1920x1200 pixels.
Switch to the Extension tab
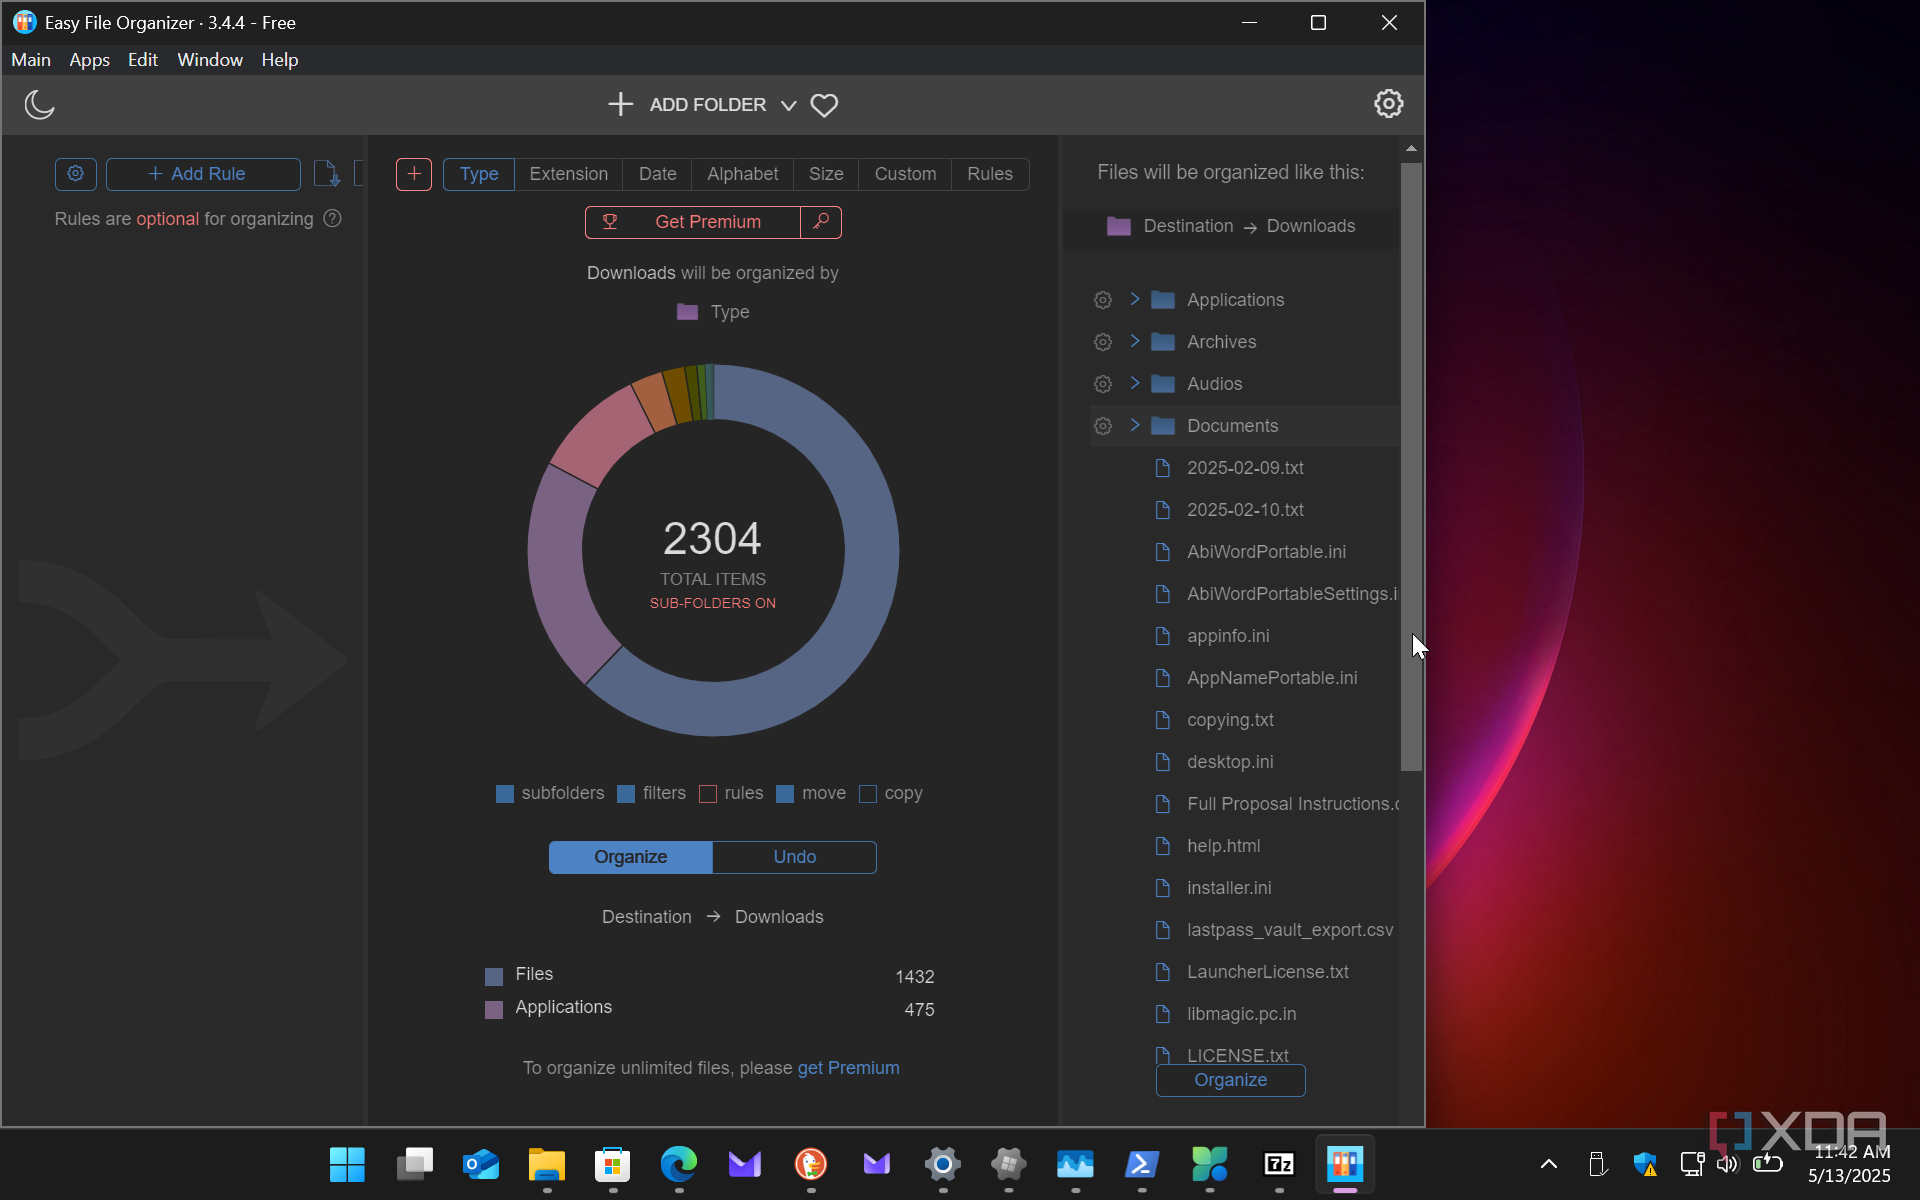(568, 174)
